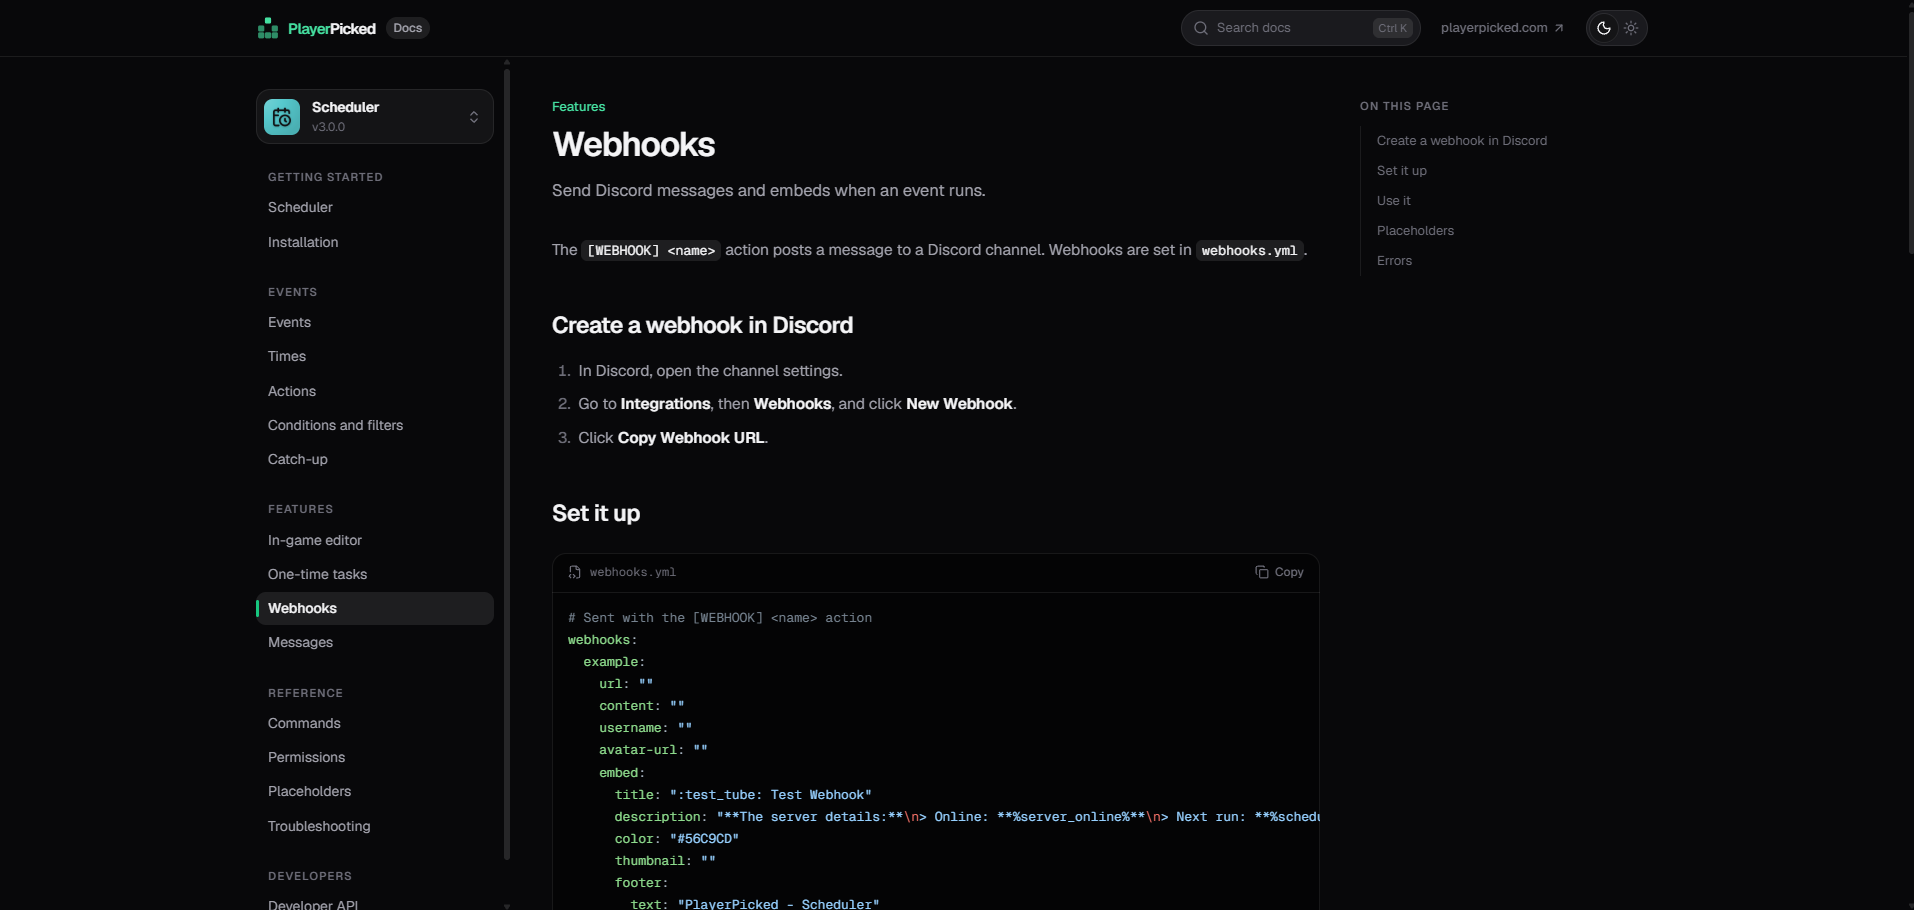Image resolution: width=1914 pixels, height=910 pixels.
Task: Click the Scheduler calendar icon
Action: [x=282, y=117]
